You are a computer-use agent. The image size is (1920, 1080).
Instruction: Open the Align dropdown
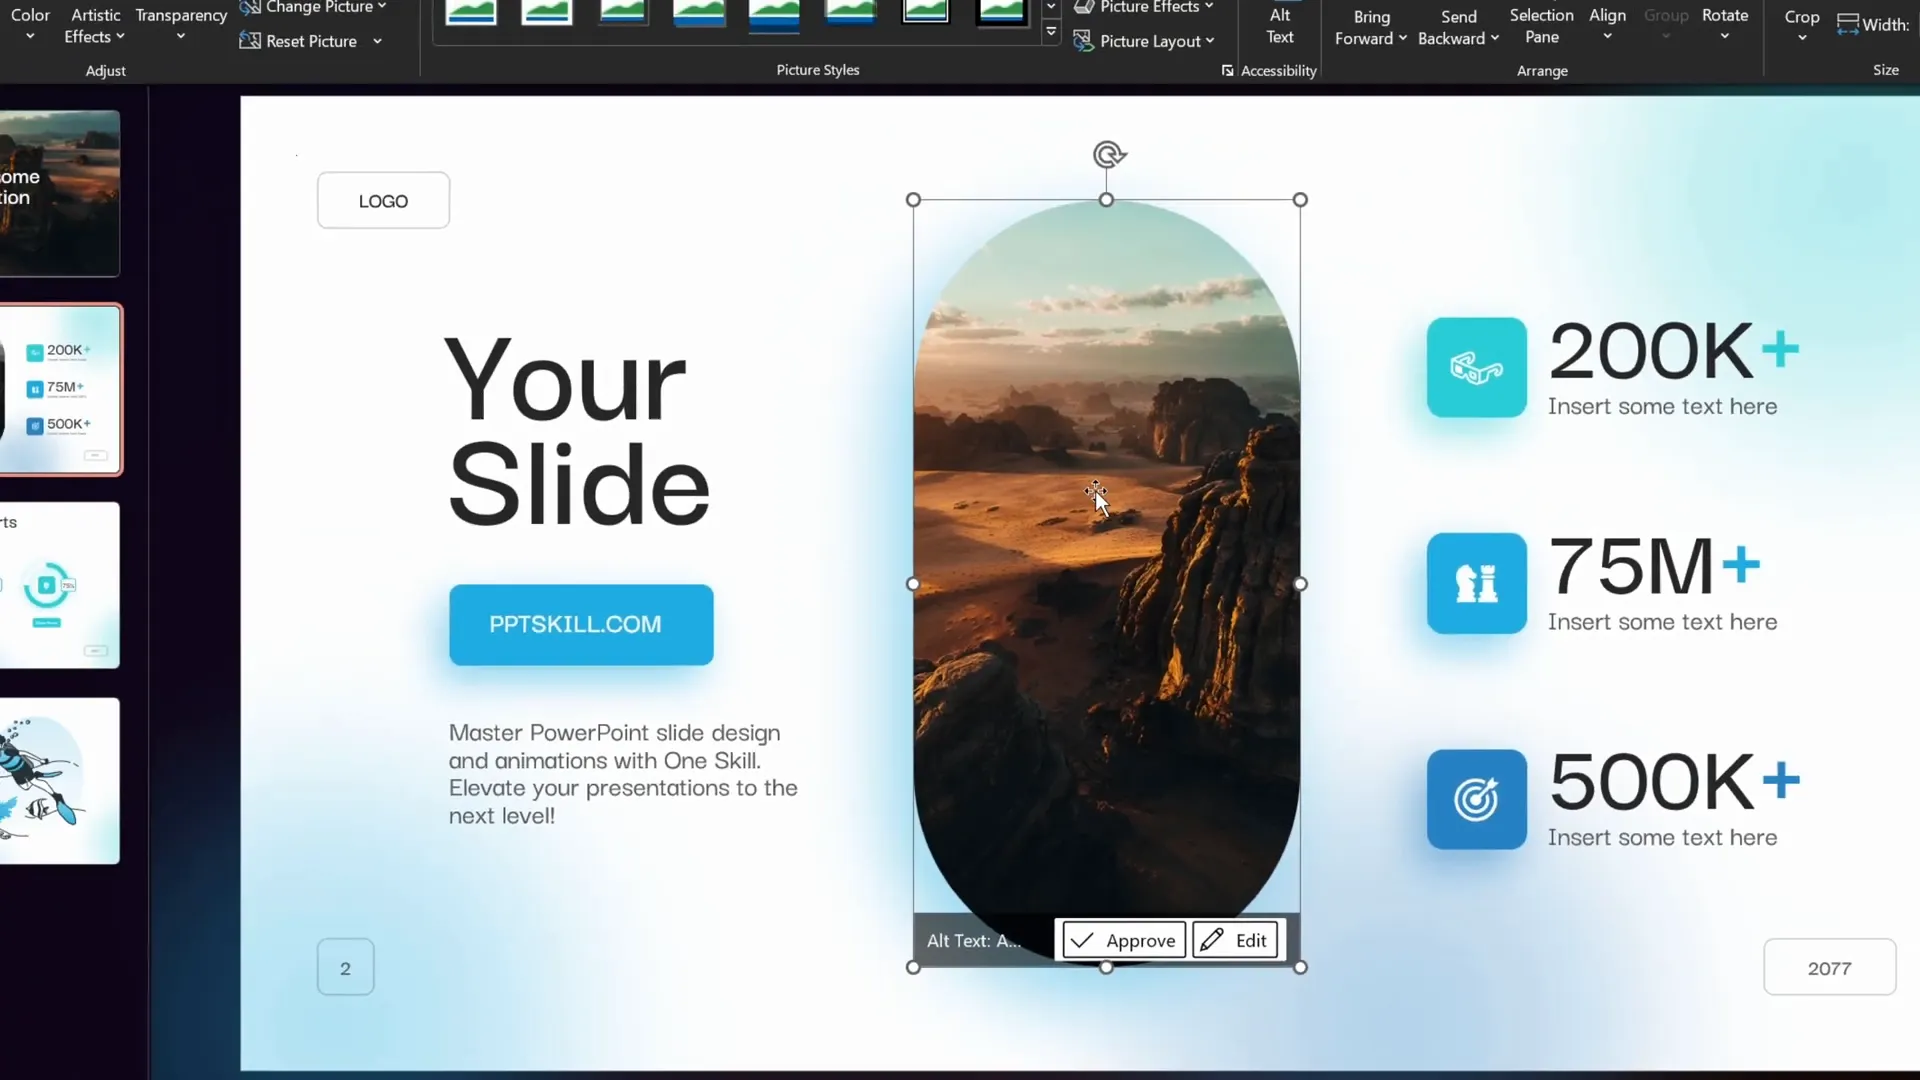pos(1607,25)
